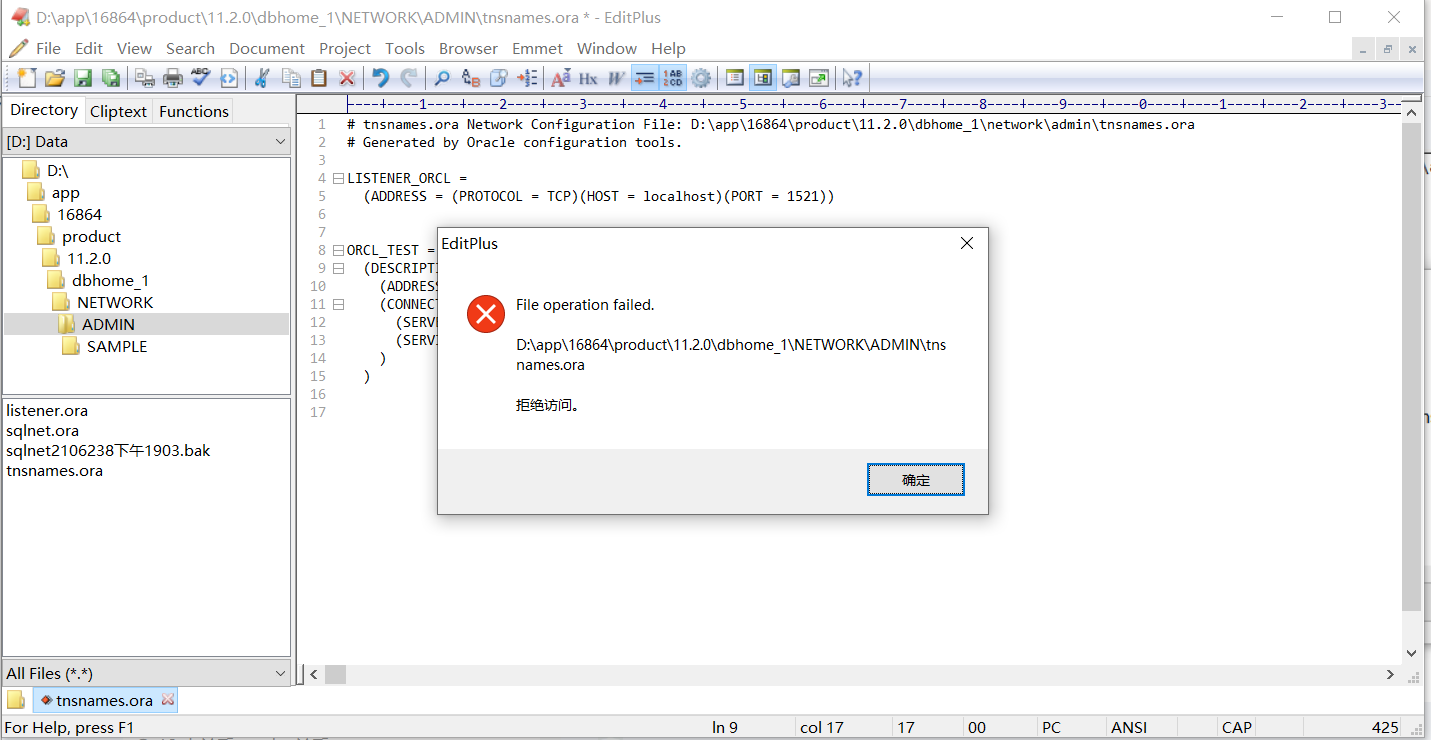Viewport: 1431px width, 740px height.
Task: Switch to the Cliptext tab
Action: coord(118,111)
